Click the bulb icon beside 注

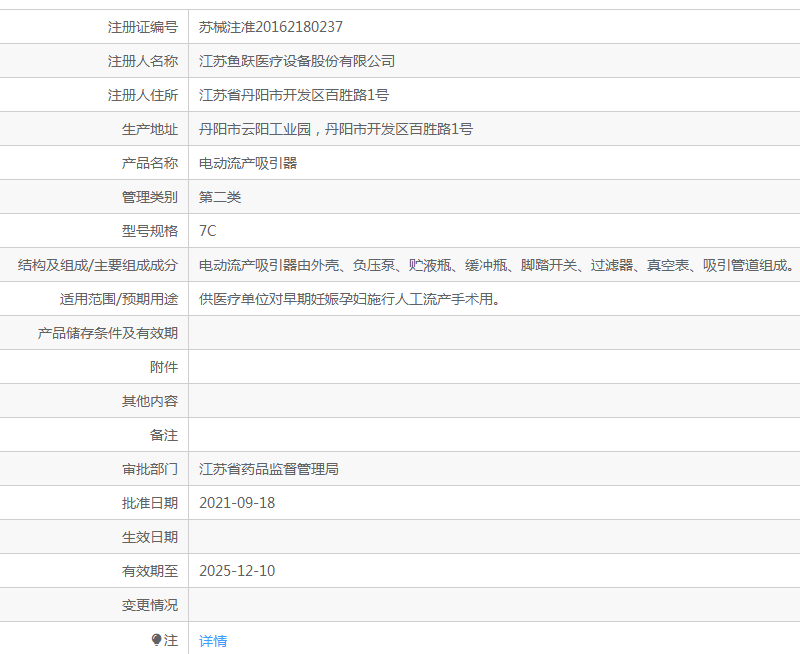point(157,640)
